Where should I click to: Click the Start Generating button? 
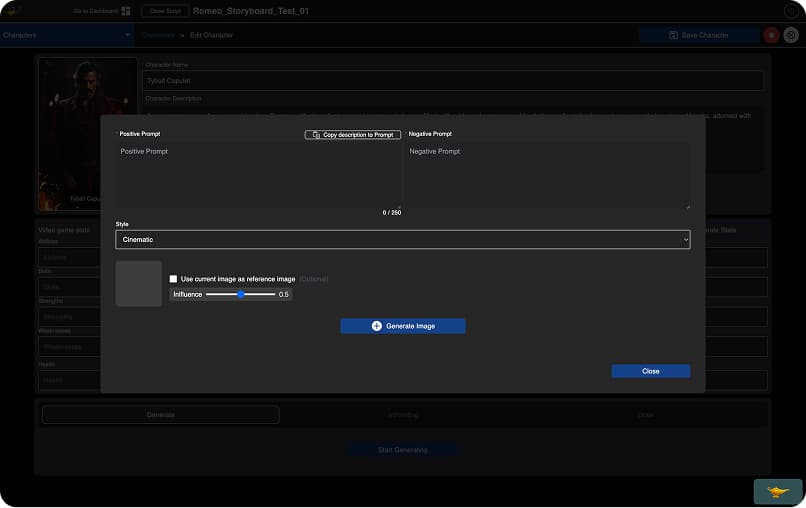pyautogui.click(x=403, y=450)
